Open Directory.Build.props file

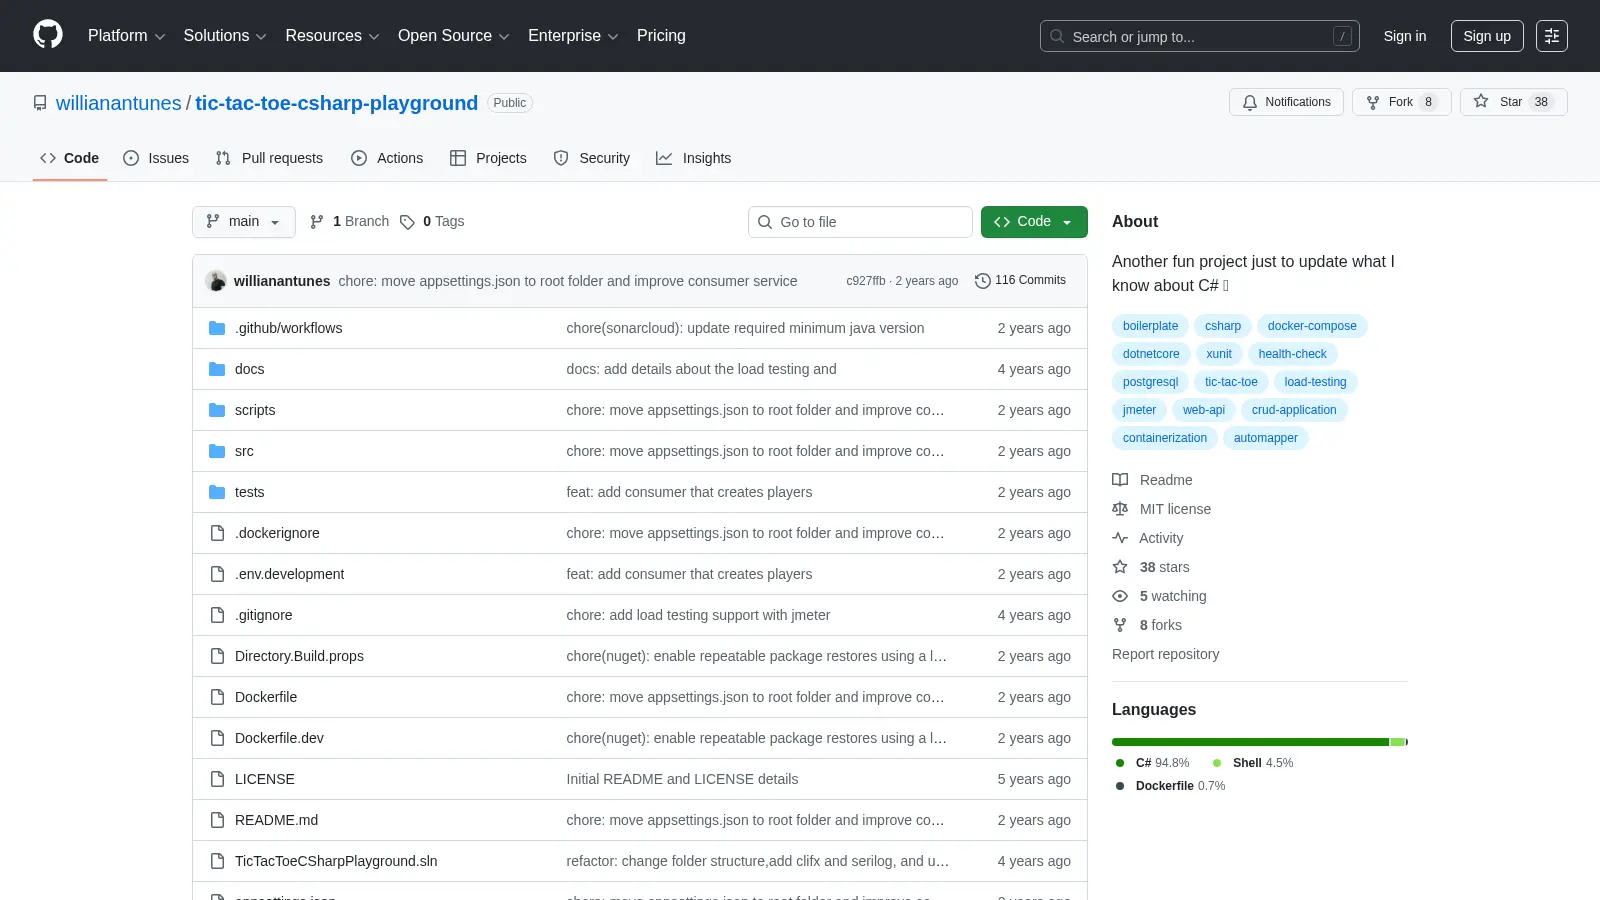(299, 656)
